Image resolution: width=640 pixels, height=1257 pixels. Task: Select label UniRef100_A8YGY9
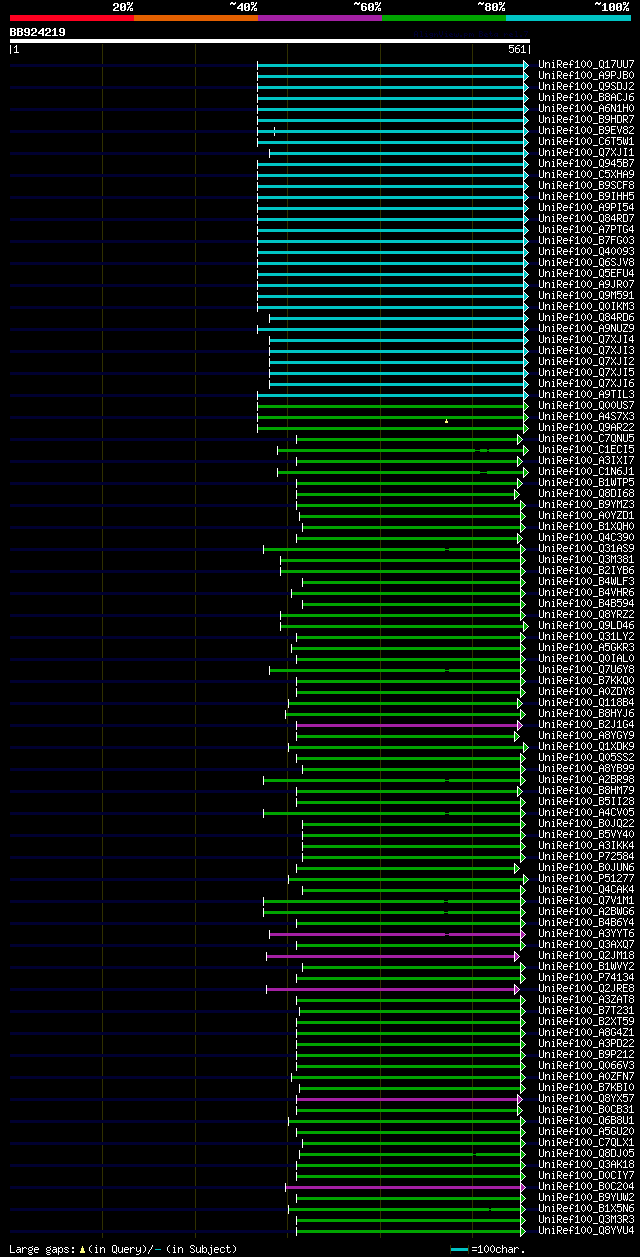coord(586,735)
